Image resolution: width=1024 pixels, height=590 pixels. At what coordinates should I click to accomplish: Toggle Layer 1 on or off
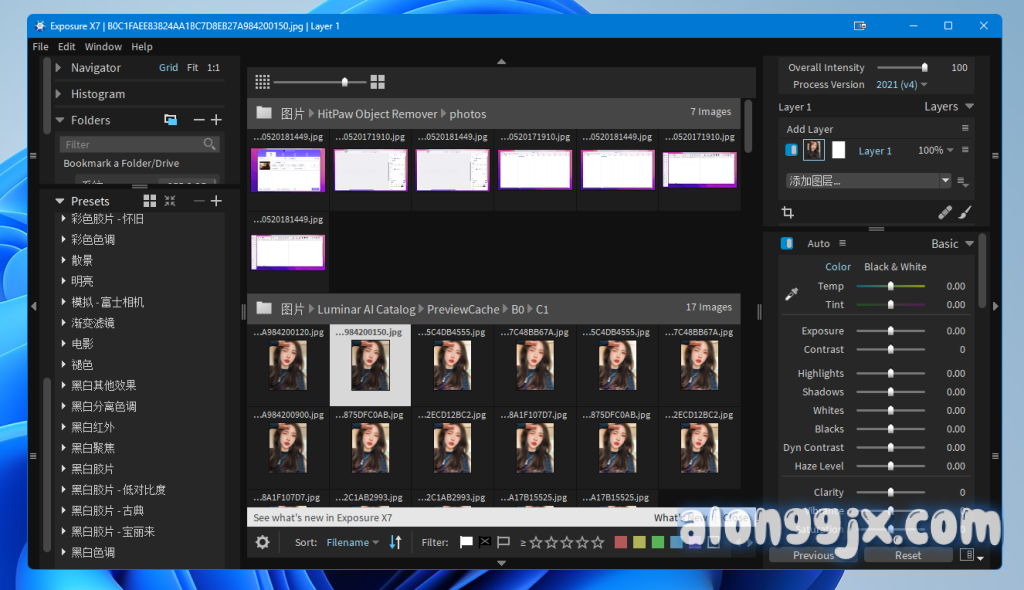coord(791,150)
